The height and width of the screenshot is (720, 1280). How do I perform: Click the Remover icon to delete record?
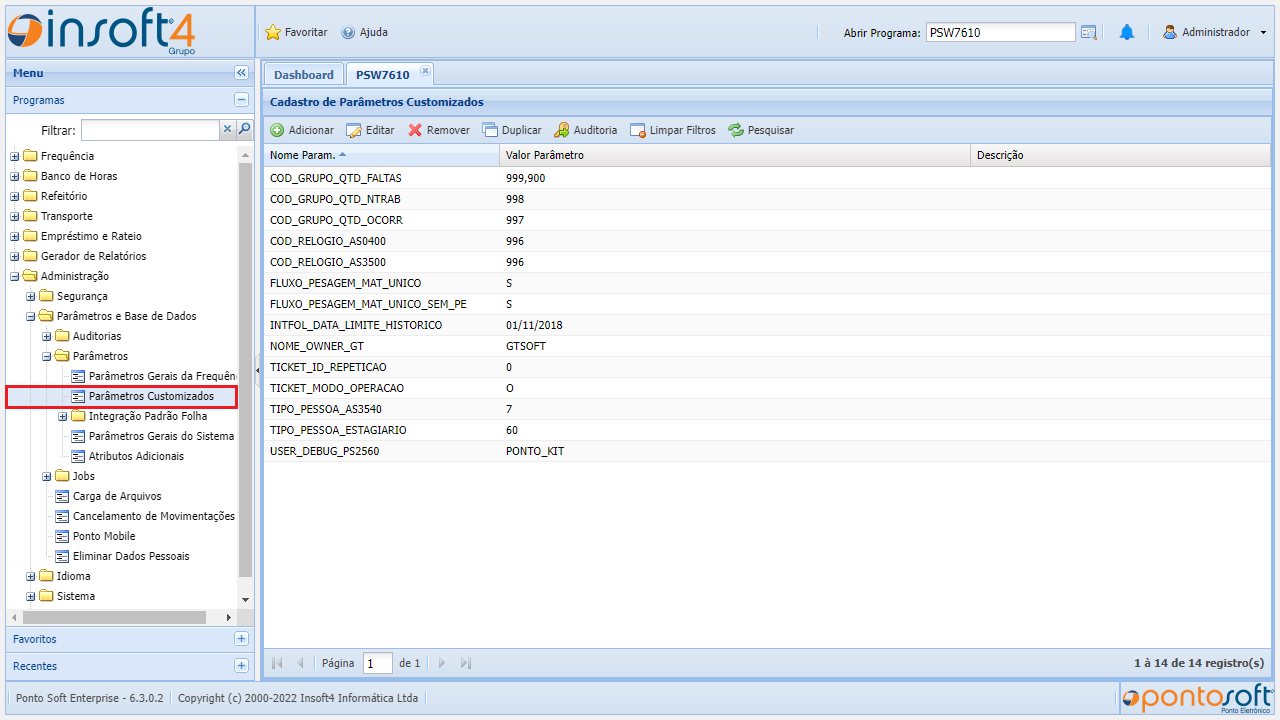[414, 129]
